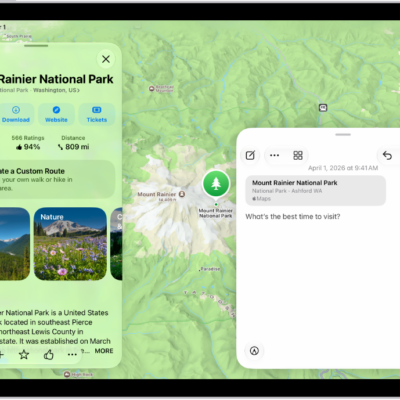Open the place card three-dots menu

tap(72, 355)
